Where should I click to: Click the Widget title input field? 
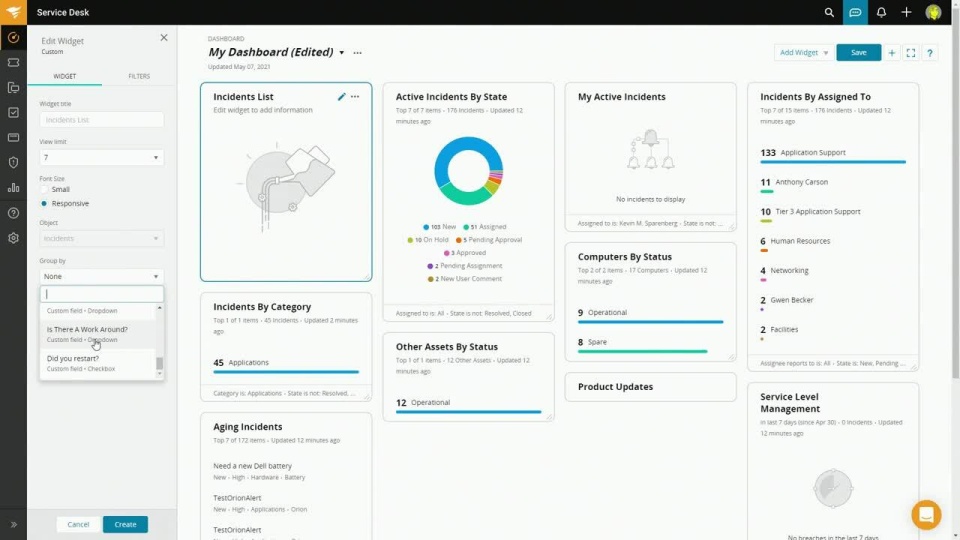coord(102,120)
